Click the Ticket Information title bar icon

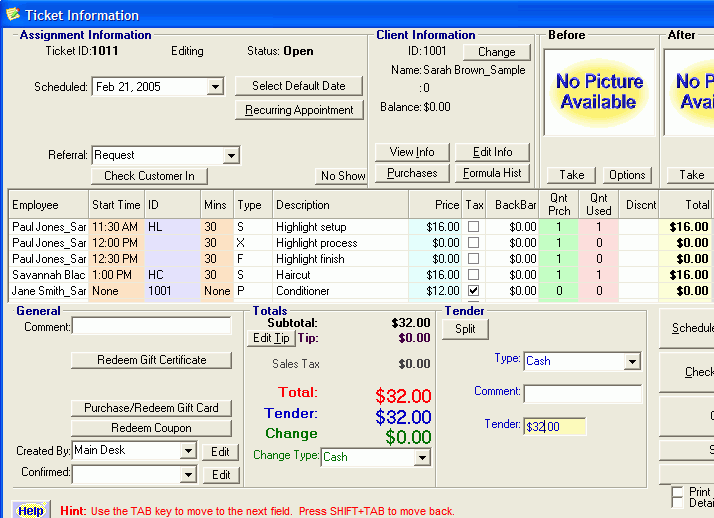click(x=13, y=15)
